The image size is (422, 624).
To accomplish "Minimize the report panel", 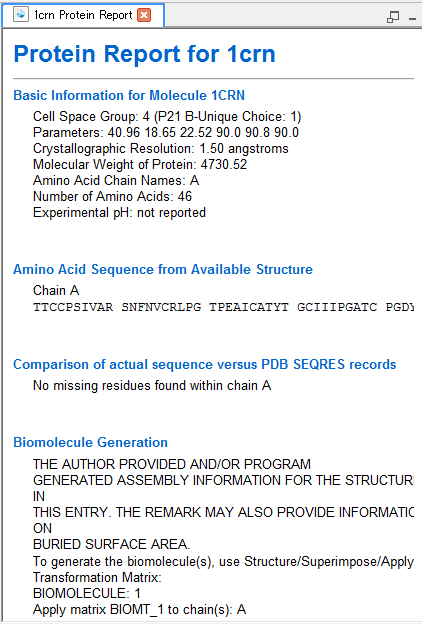I will pyautogui.click(x=412, y=18).
